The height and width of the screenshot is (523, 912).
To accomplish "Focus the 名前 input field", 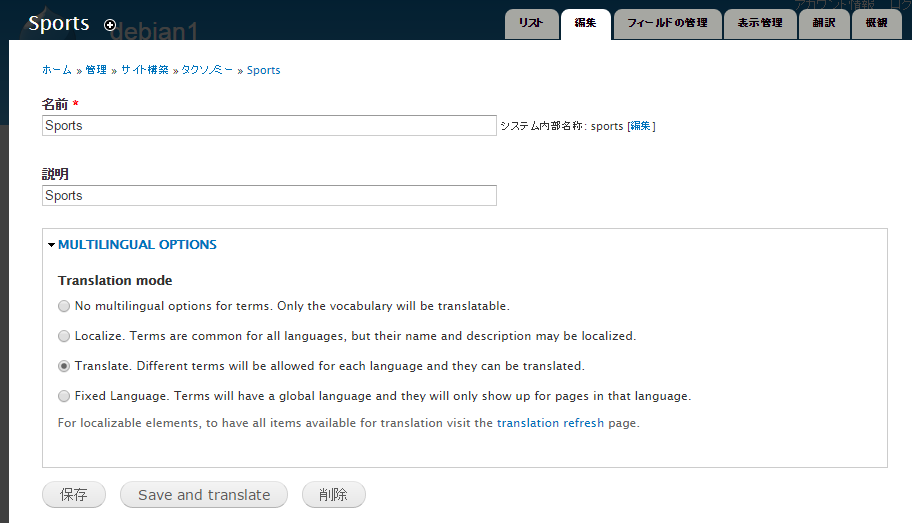I will [269, 126].
